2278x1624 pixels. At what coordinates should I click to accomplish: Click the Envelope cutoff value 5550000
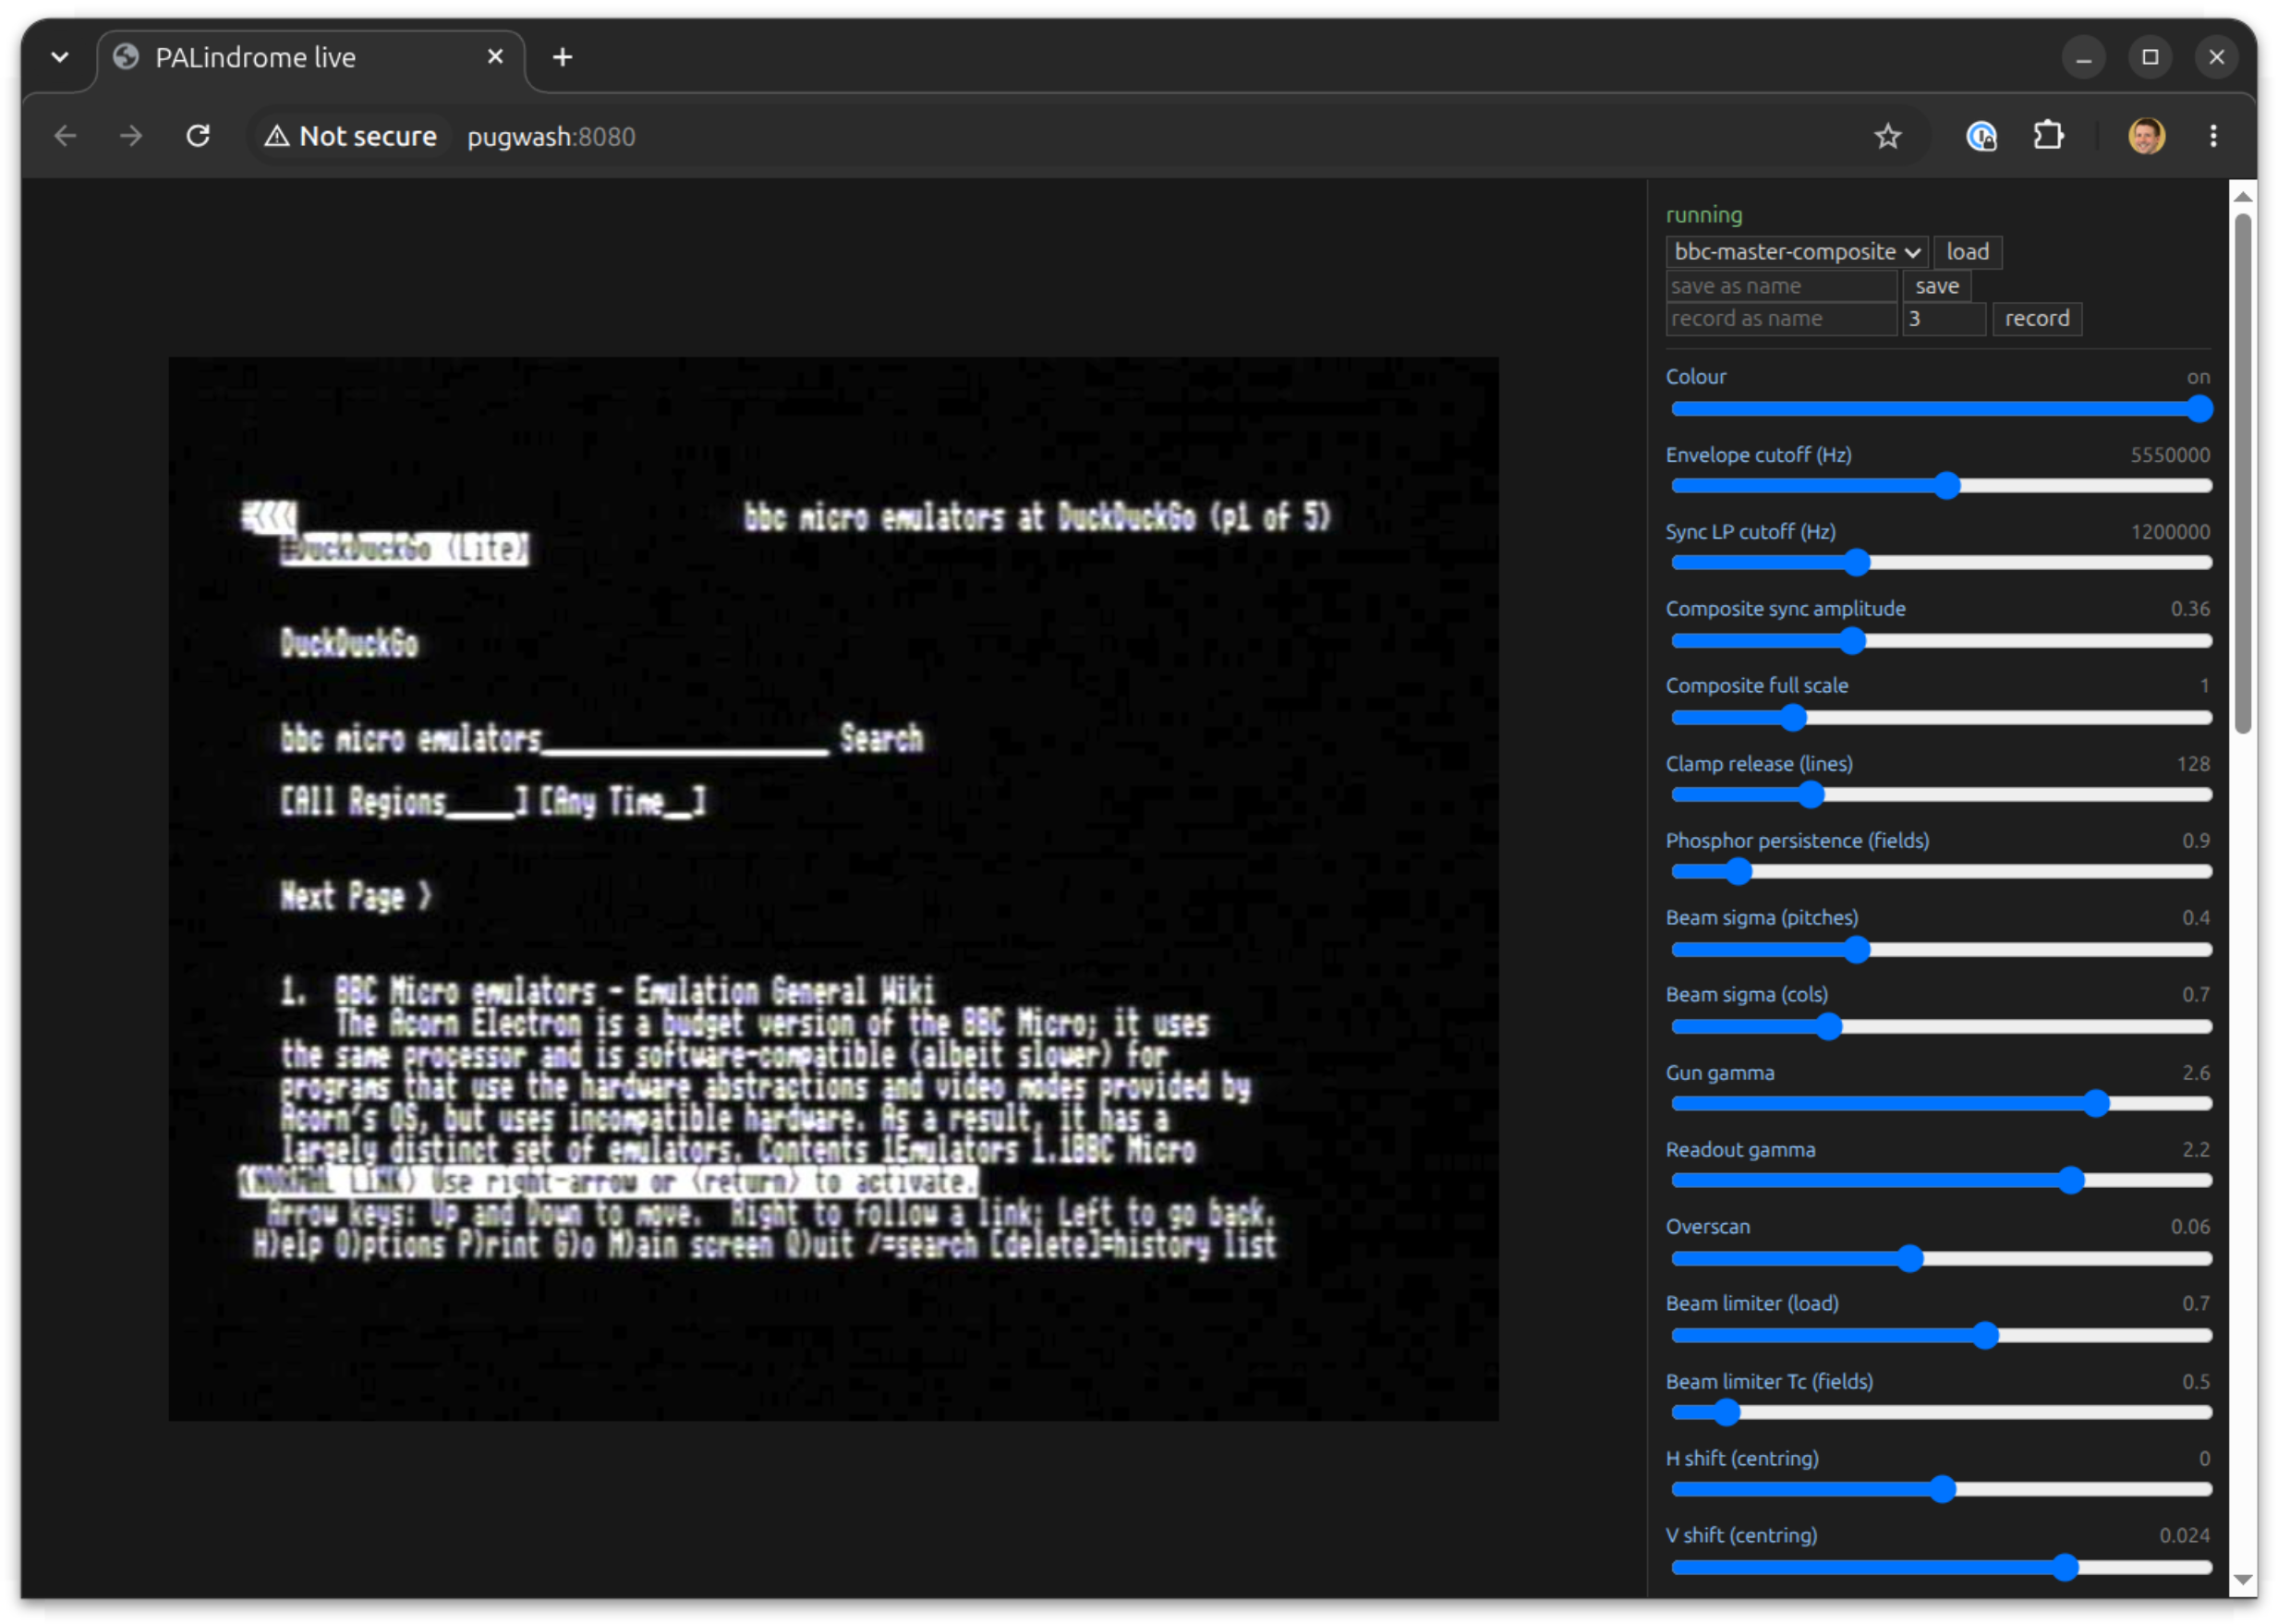[2169, 455]
